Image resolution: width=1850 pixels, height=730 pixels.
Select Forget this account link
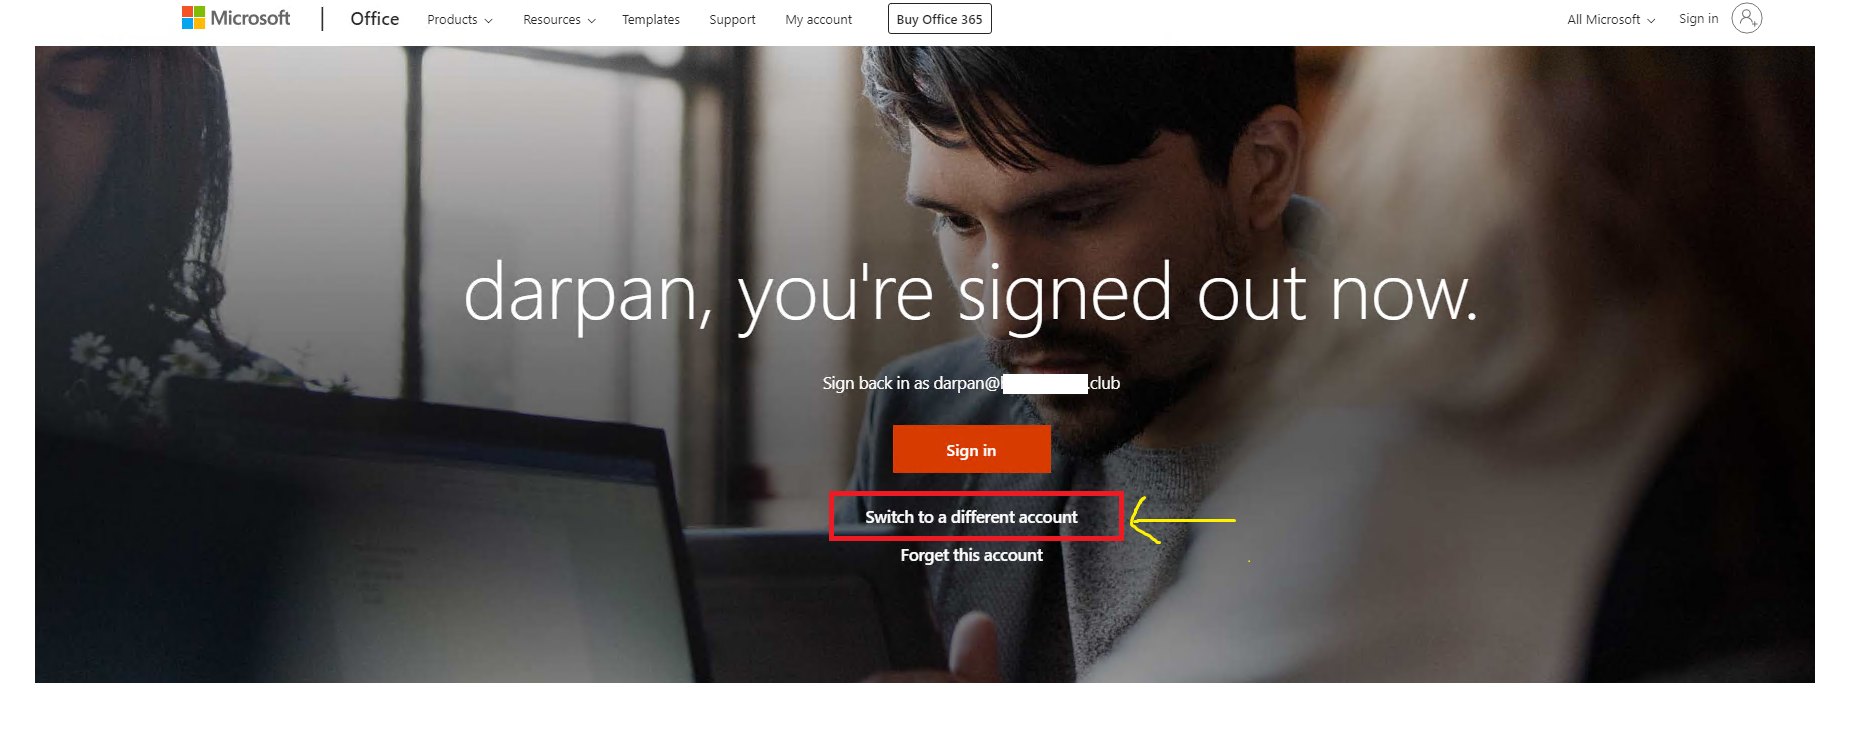click(x=971, y=555)
